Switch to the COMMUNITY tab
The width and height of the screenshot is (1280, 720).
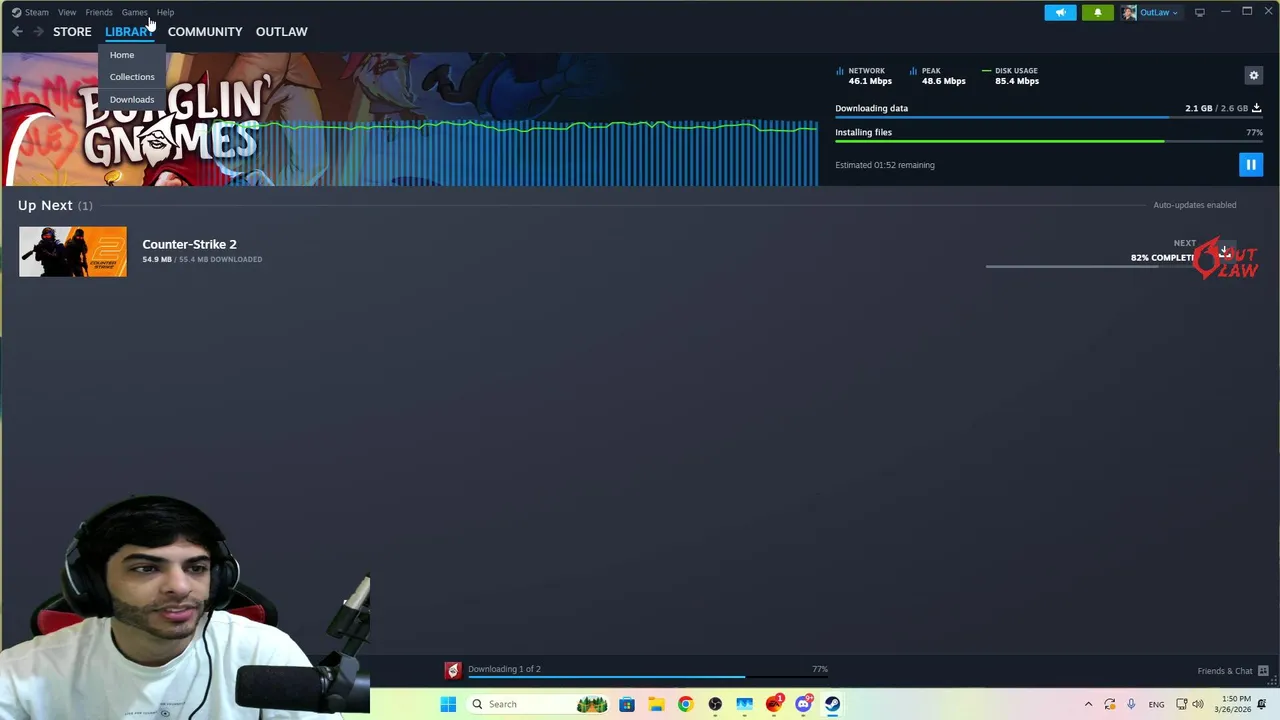coord(205,32)
